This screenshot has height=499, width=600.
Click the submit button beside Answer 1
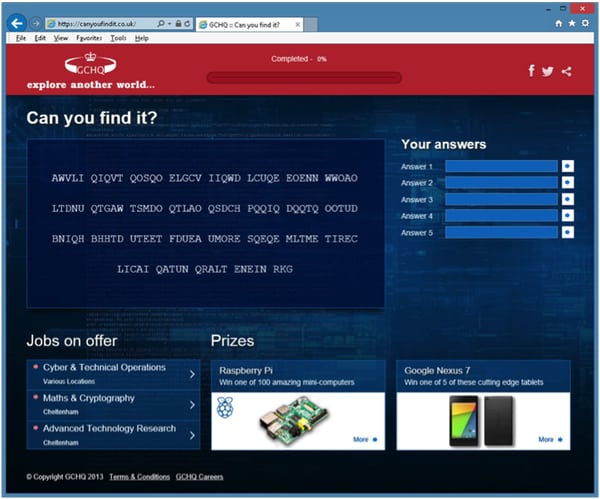click(x=567, y=167)
